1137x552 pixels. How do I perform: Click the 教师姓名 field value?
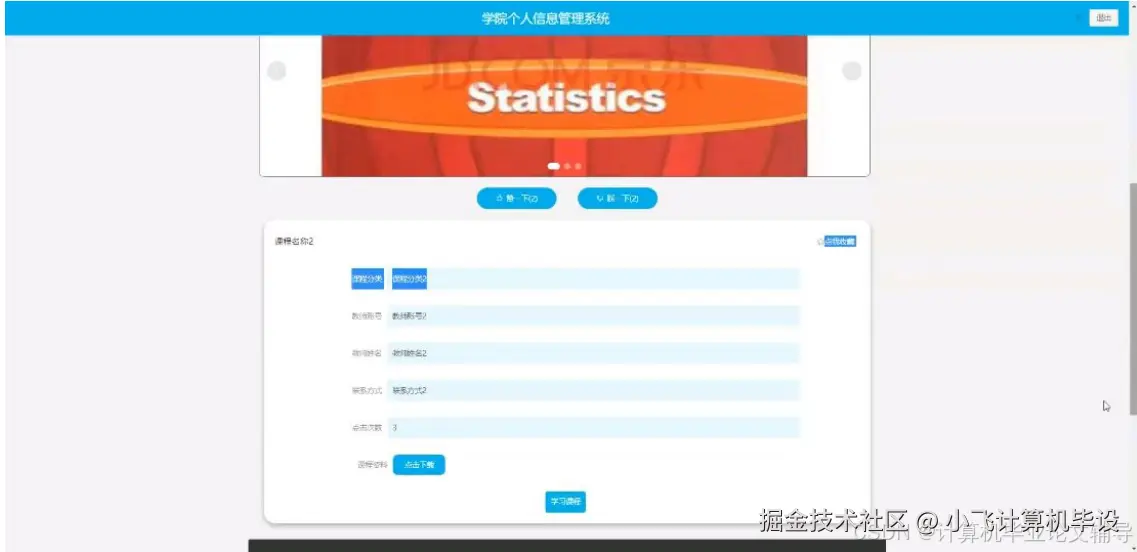coord(594,353)
